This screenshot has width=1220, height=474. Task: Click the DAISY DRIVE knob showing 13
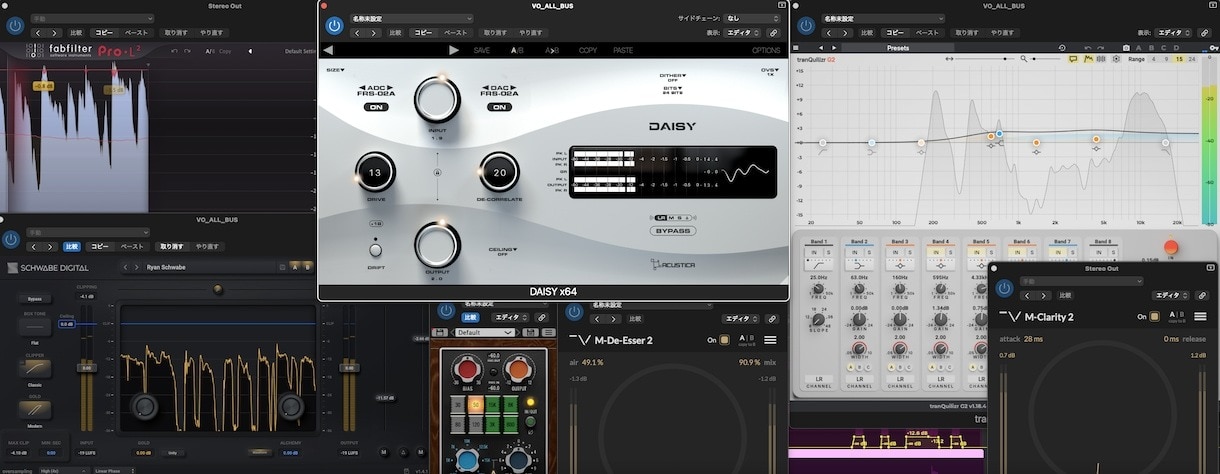click(375, 173)
